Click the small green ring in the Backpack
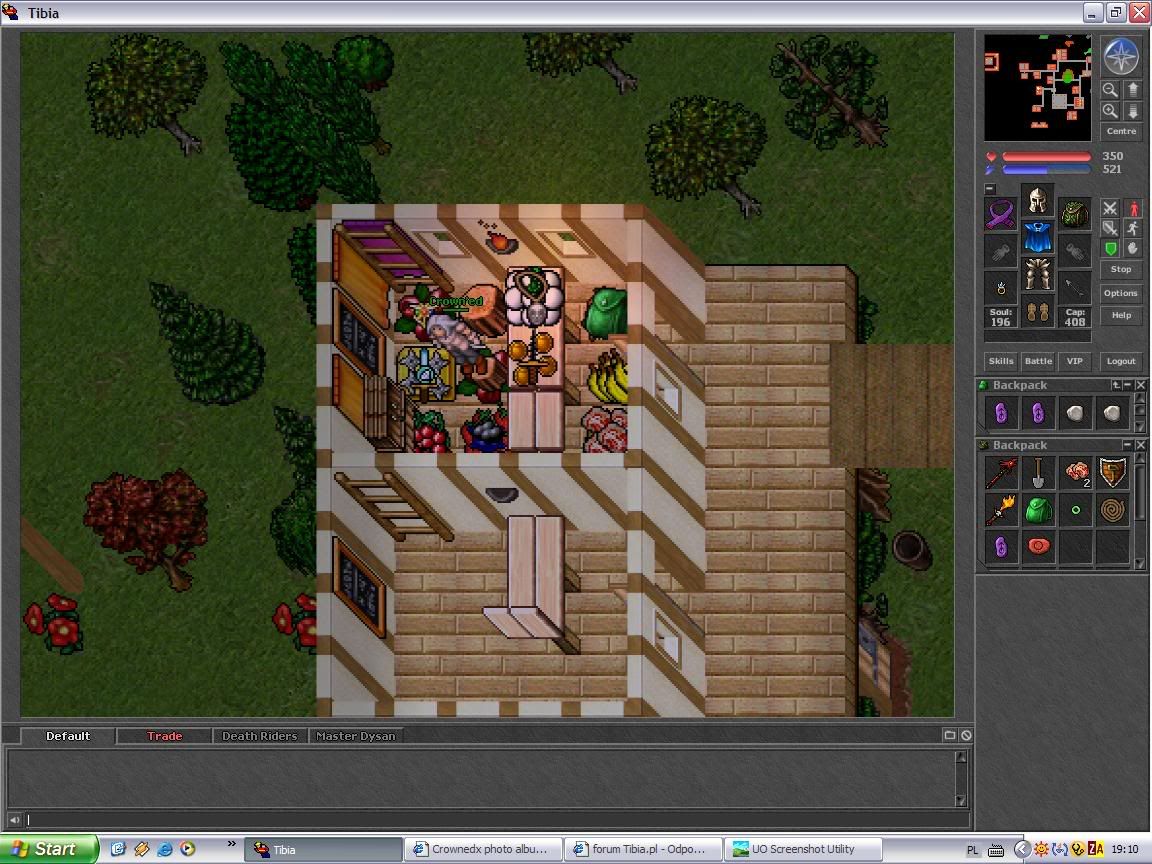 [1076, 510]
